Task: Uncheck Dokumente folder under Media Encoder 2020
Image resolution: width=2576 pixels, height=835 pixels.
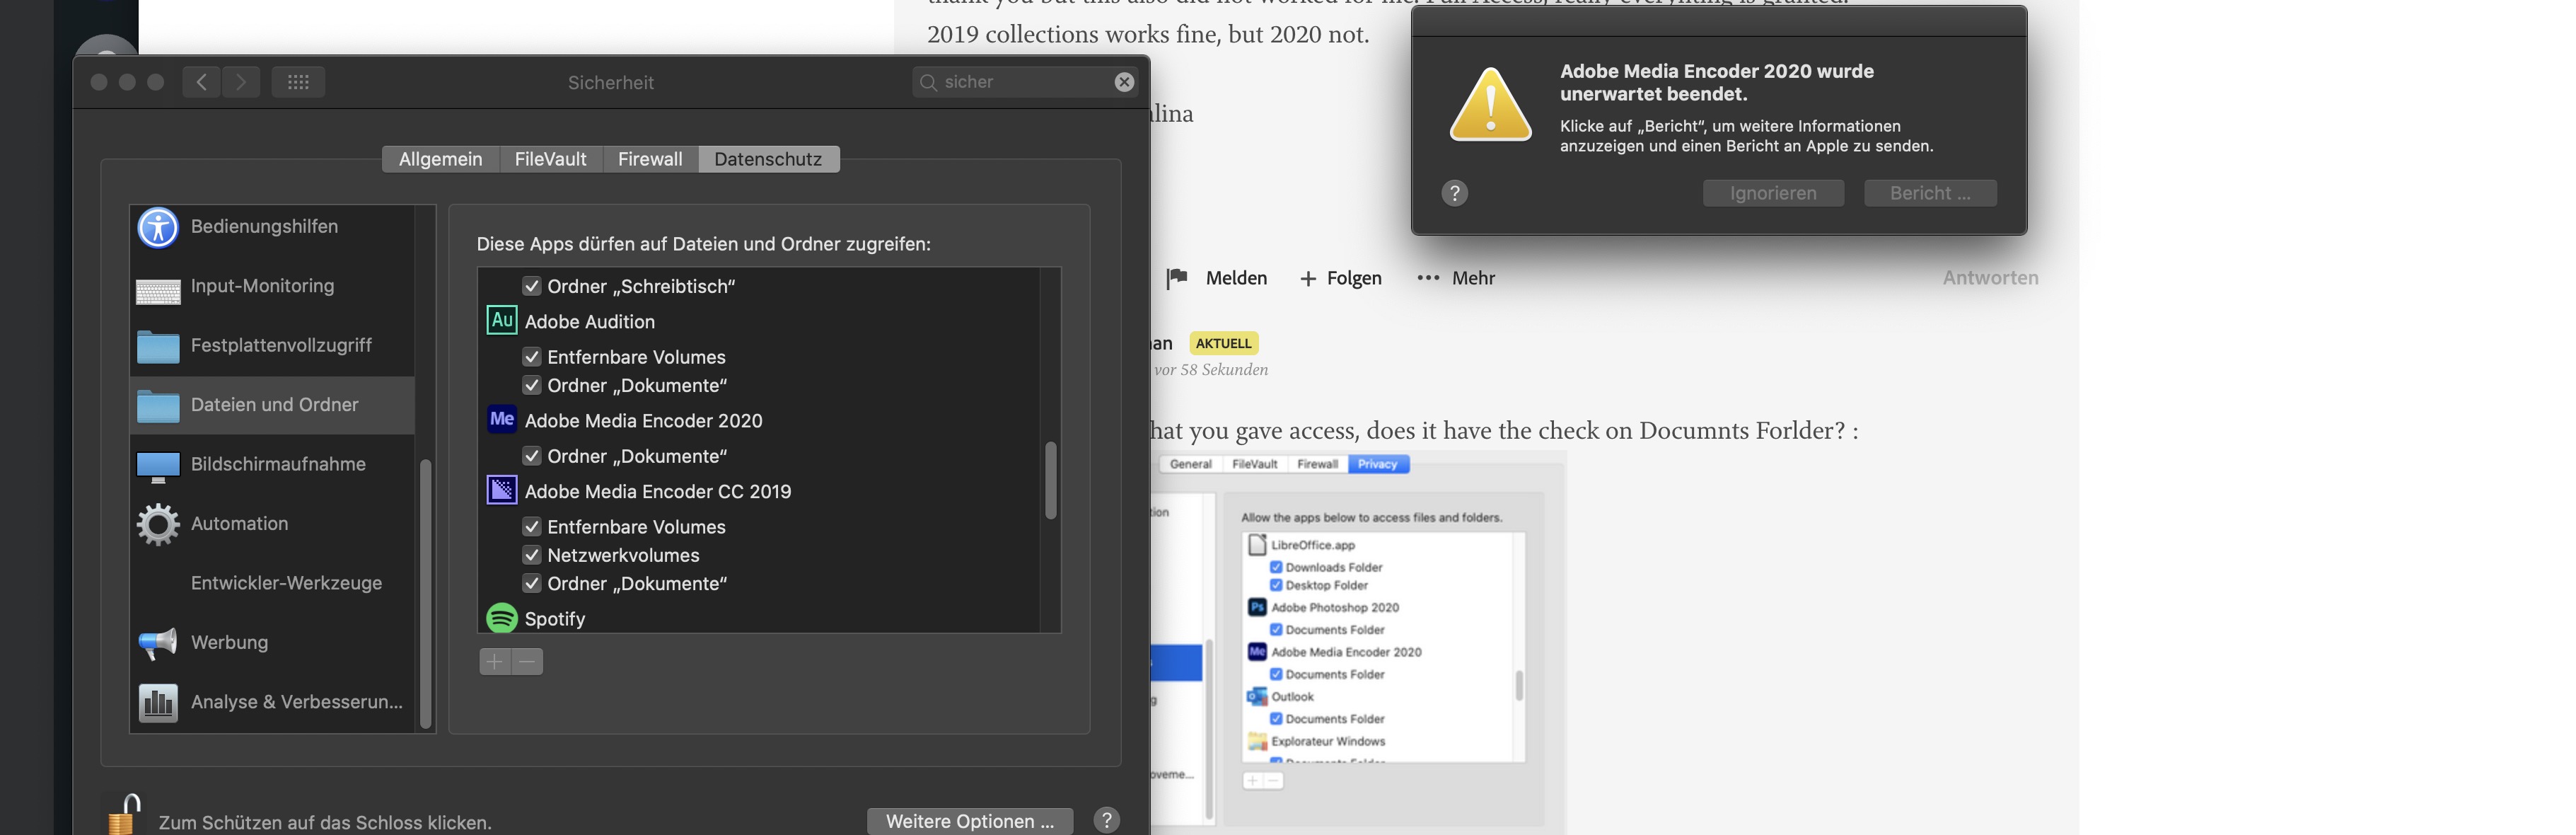Action: pyautogui.click(x=532, y=457)
